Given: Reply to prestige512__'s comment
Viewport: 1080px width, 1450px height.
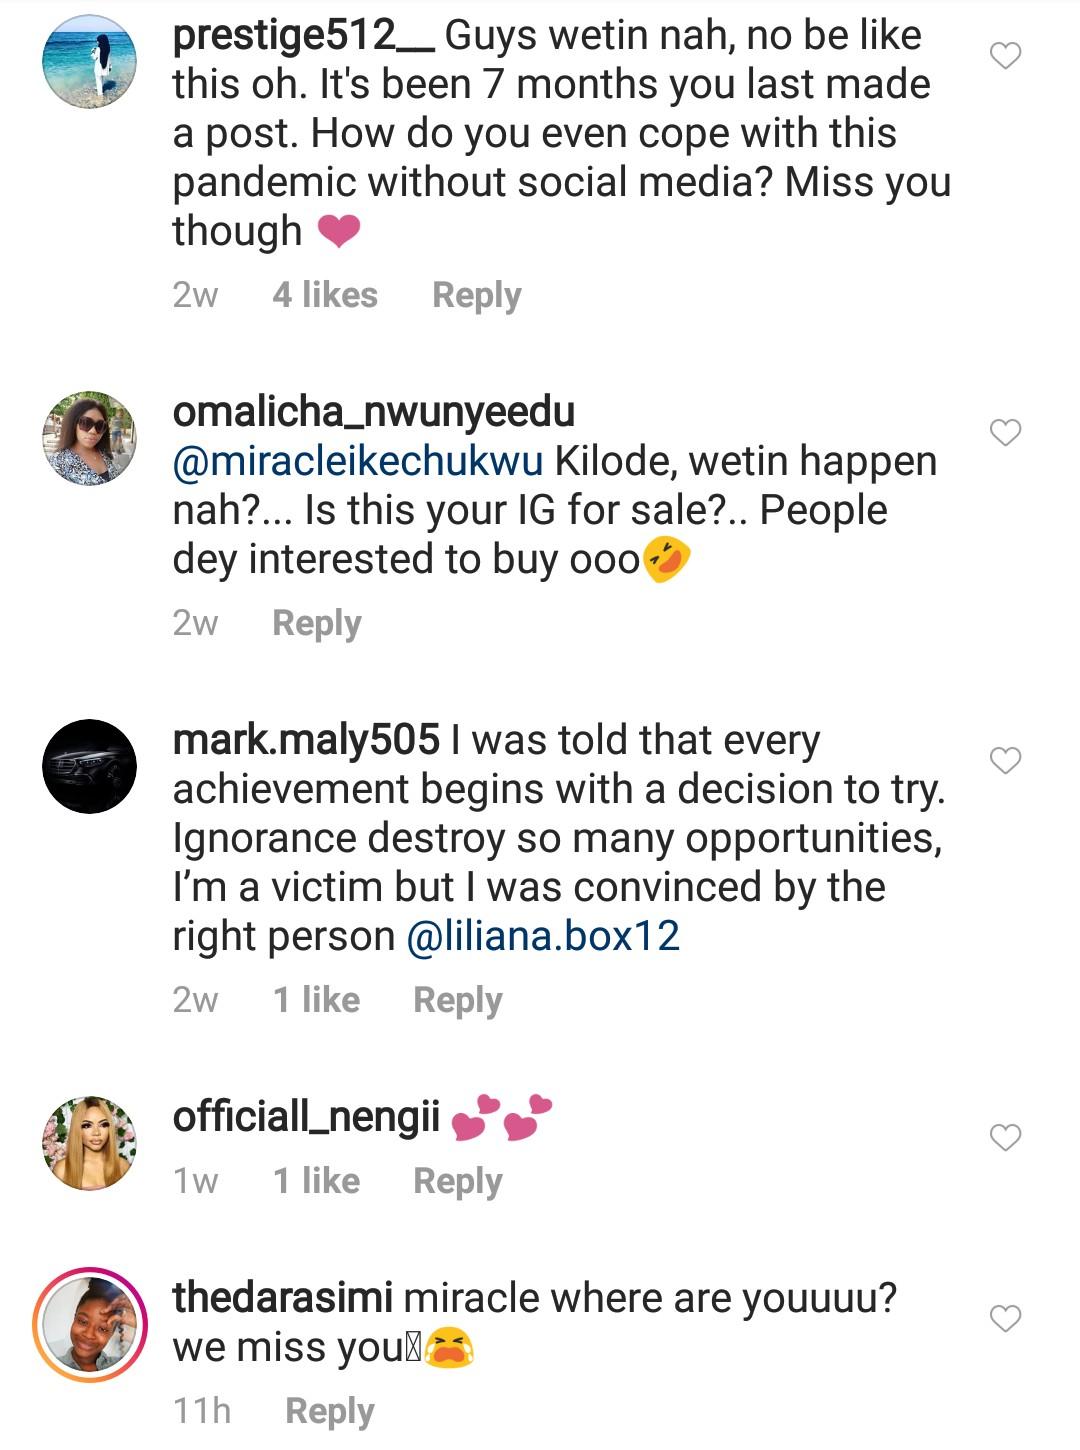Looking at the screenshot, I should [476, 296].
